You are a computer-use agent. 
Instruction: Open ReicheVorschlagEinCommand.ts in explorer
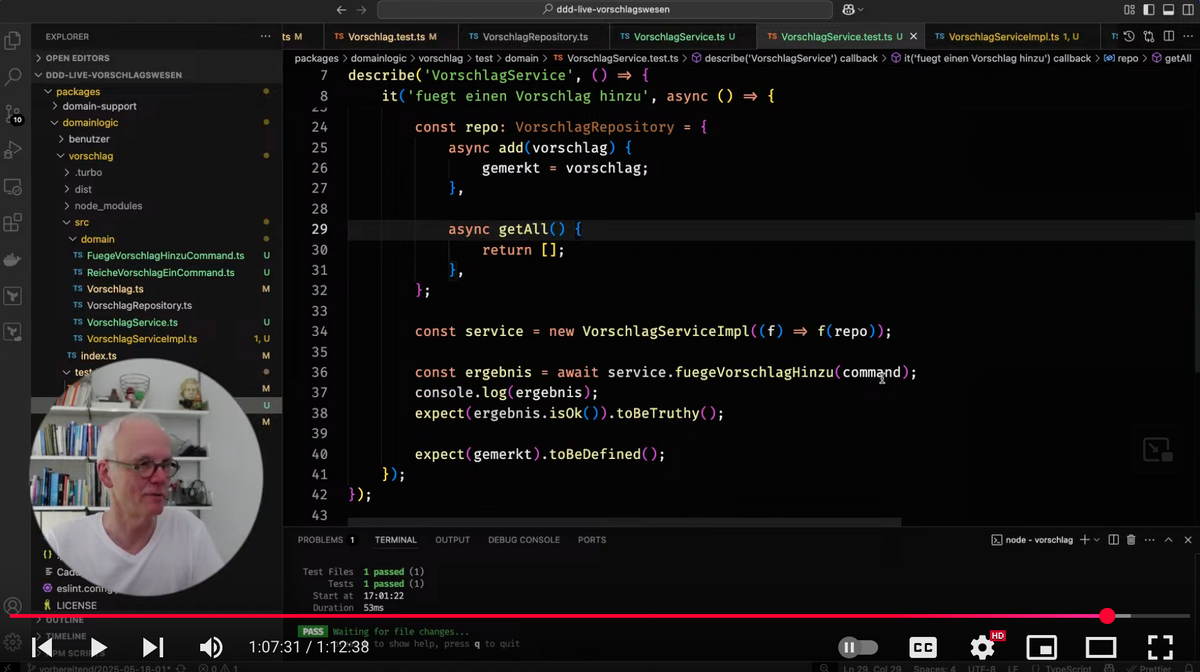(x=160, y=272)
